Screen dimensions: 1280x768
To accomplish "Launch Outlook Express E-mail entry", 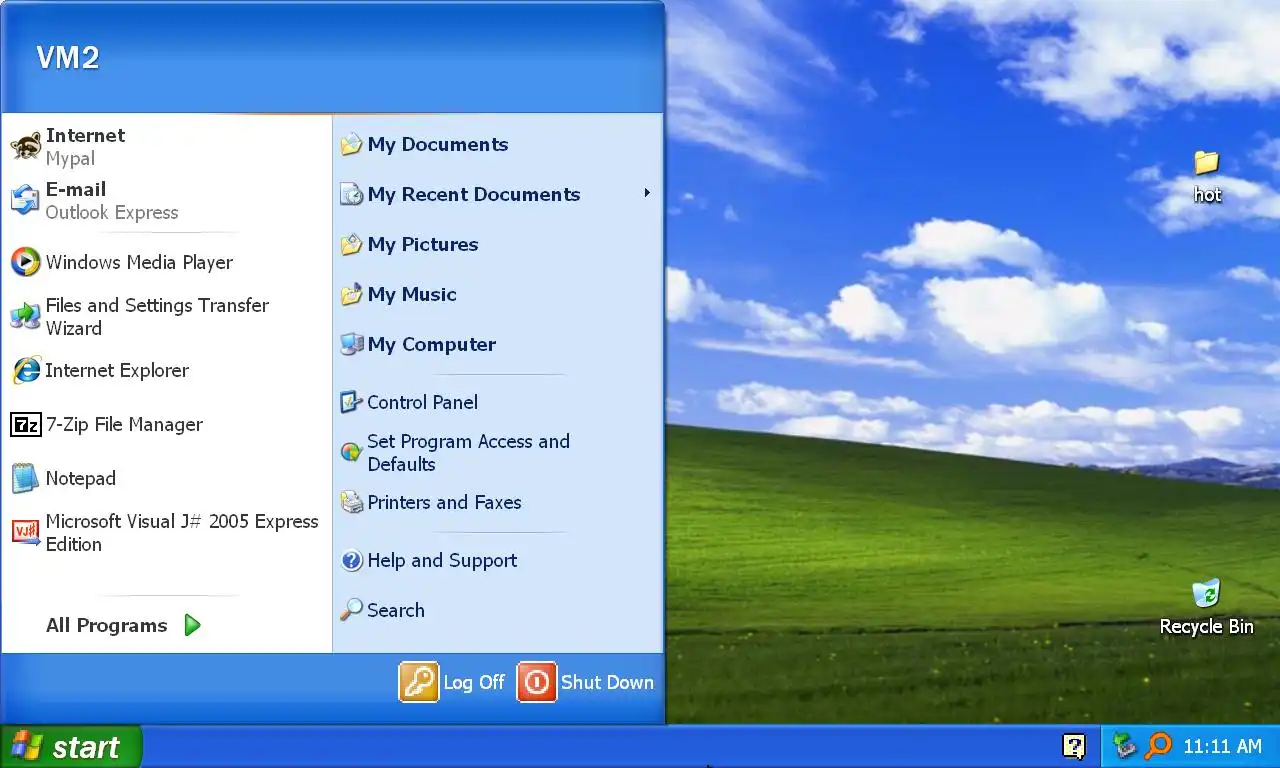I will 166,201.
